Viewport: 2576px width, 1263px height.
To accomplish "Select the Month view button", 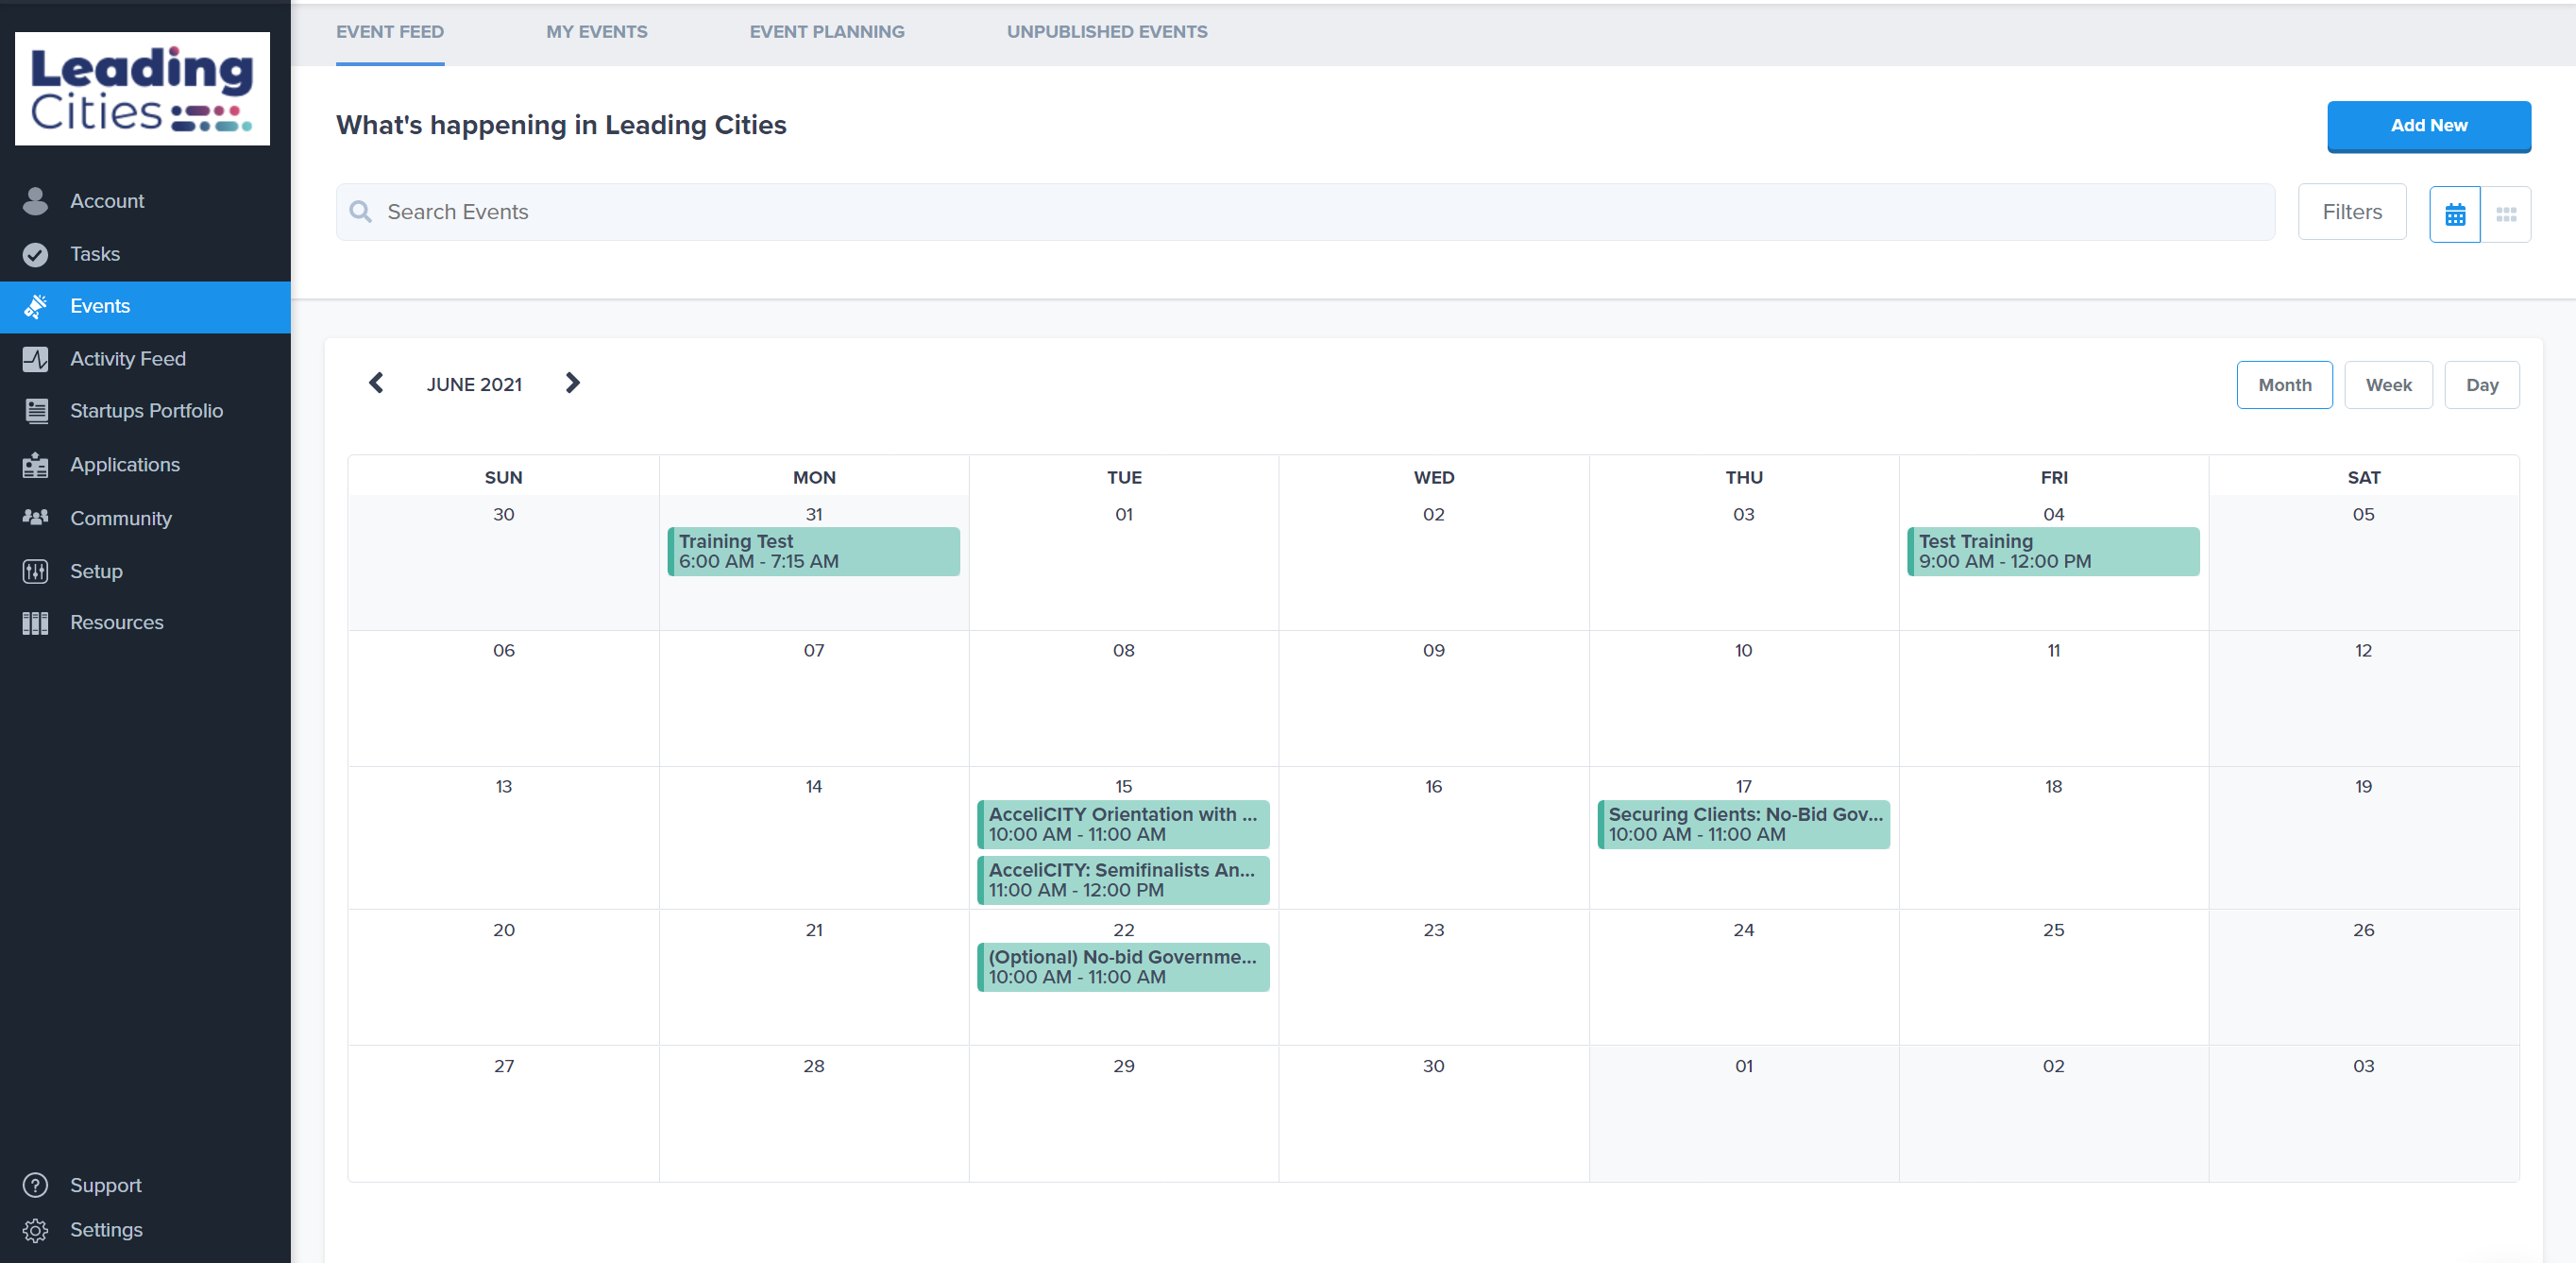I will [2285, 385].
